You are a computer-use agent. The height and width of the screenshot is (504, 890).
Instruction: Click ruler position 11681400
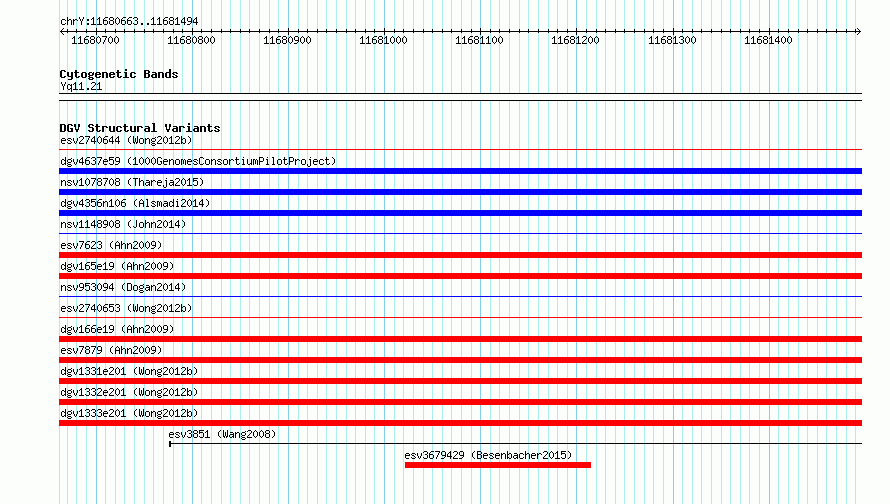768,40
